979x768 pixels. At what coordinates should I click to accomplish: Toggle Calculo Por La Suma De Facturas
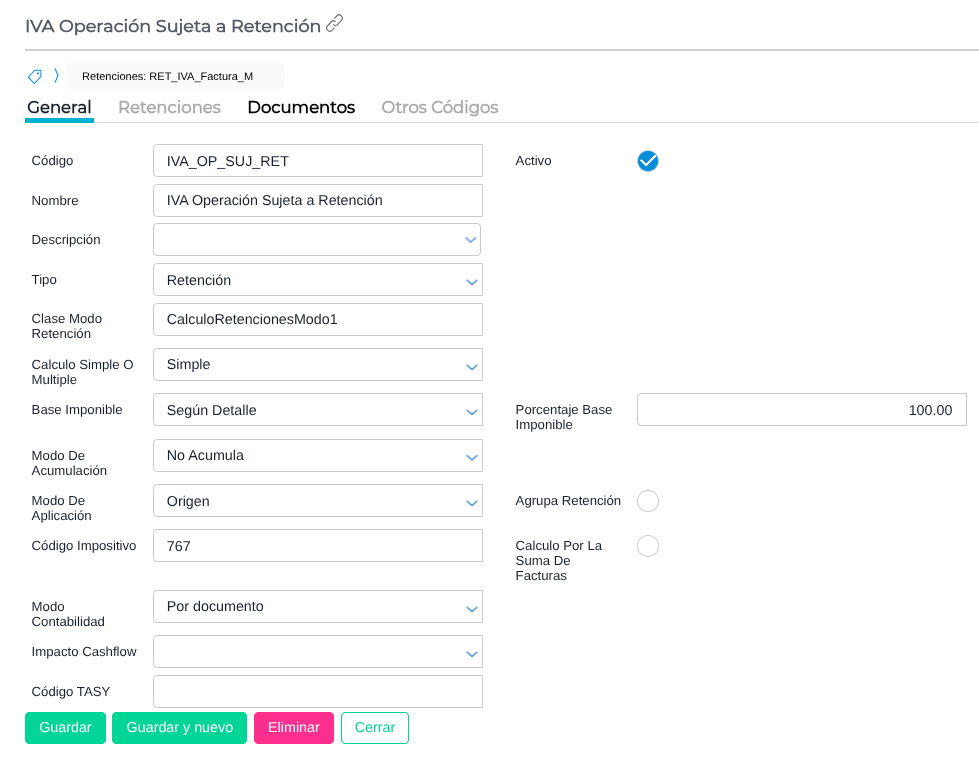click(x=648, y=546)
